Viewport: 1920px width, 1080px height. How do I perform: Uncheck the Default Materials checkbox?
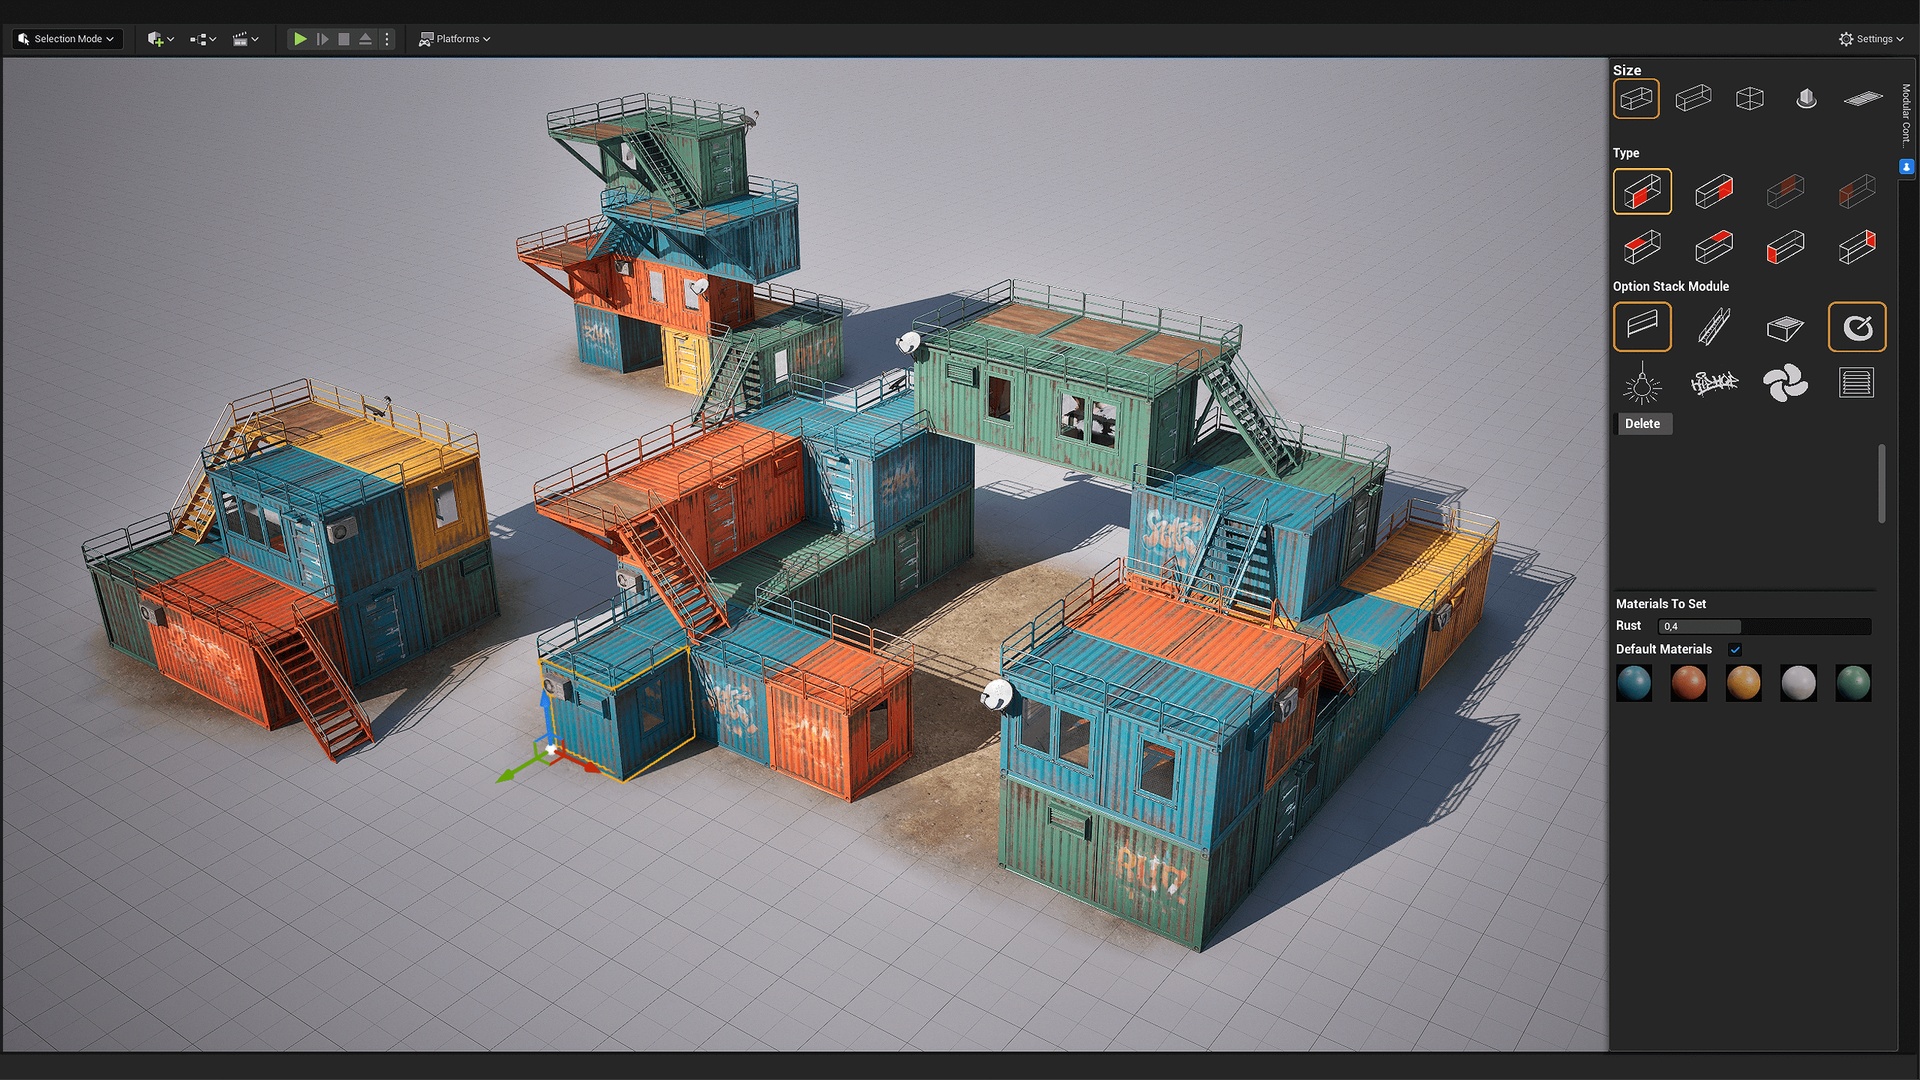1737,649
